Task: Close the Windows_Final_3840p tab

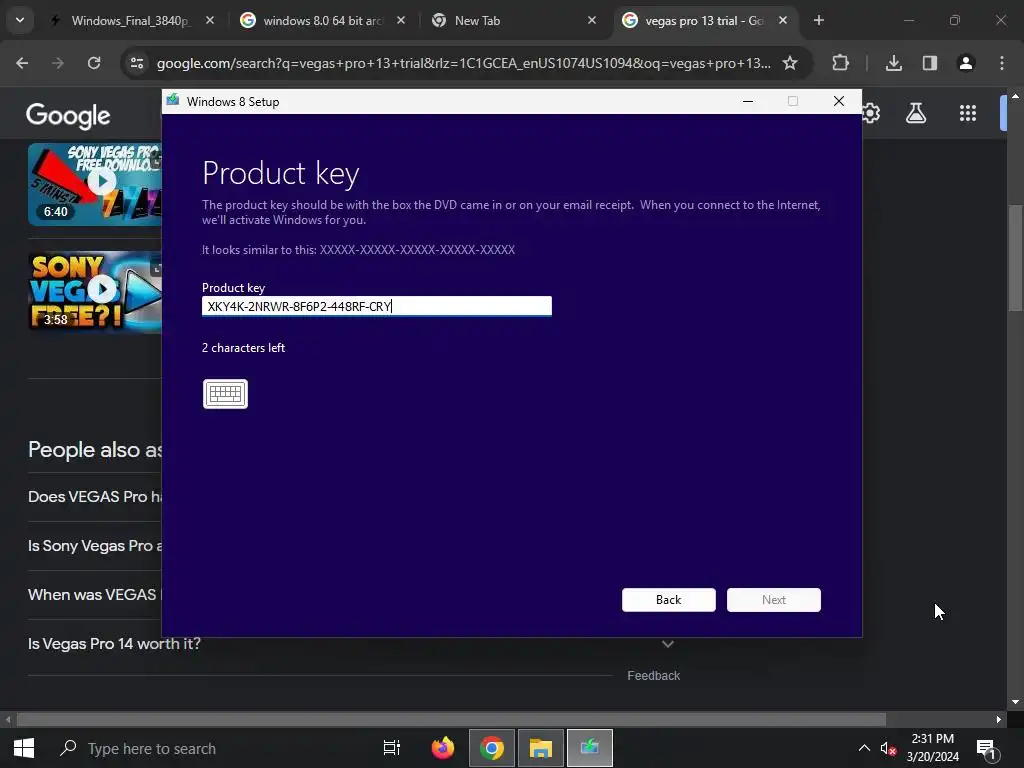Action: [210, 21]
